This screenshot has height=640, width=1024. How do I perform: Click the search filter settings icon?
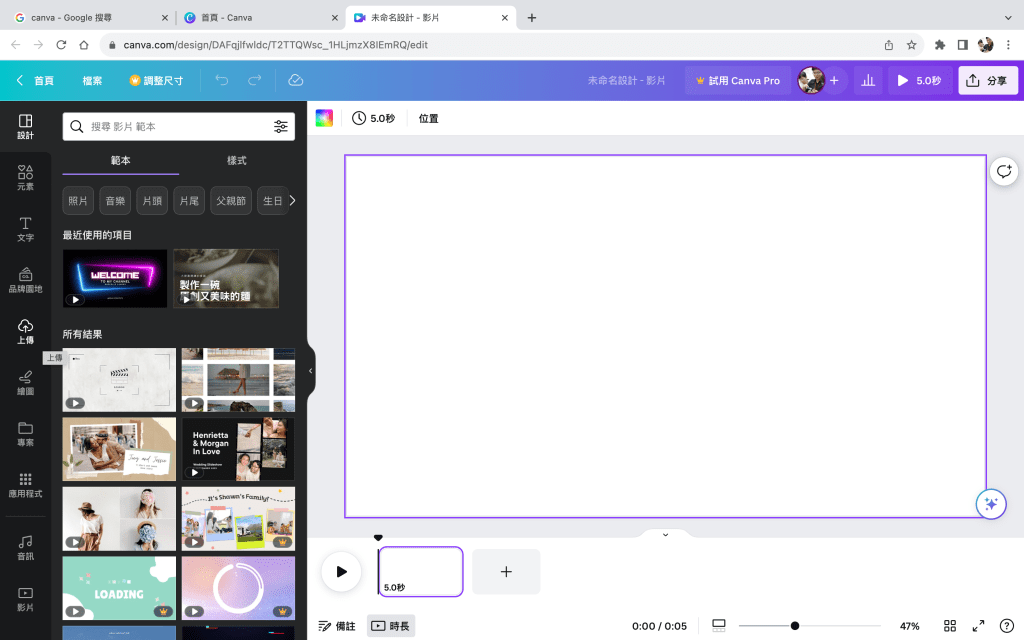click(x=281, y=127)
